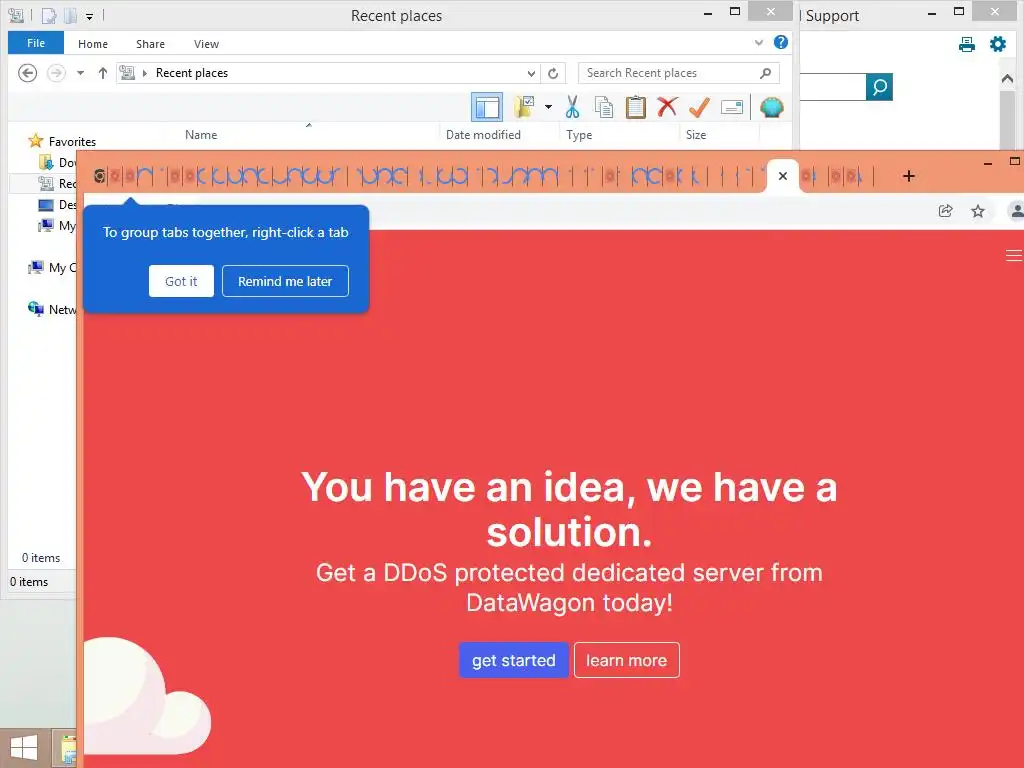Image resolution: width=1024 pixels, height=768 pixels.
Task: Click the folder options icon in toolbar
Action: pyautogui.click(x=524, y=107)
